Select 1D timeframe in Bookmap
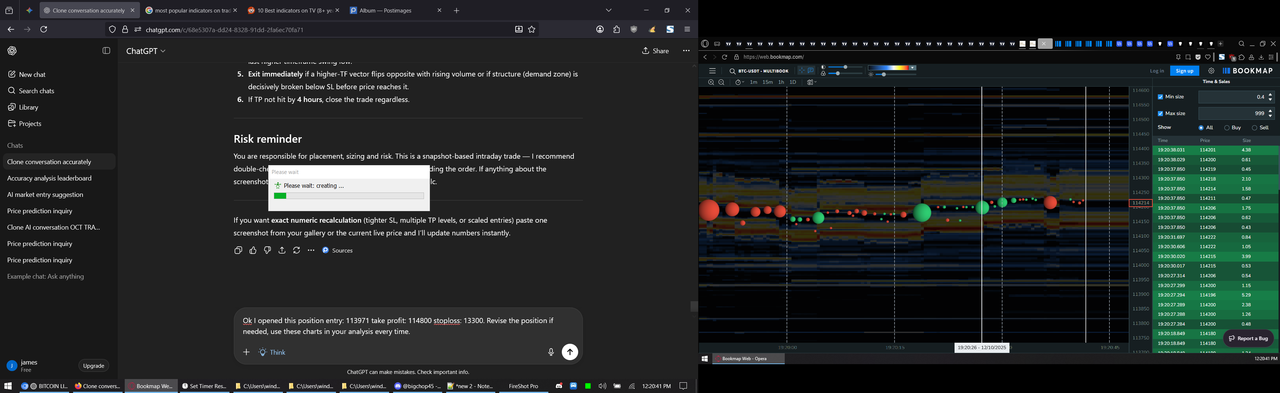This screenshot has height=393, width=1280. pos(793,82)
